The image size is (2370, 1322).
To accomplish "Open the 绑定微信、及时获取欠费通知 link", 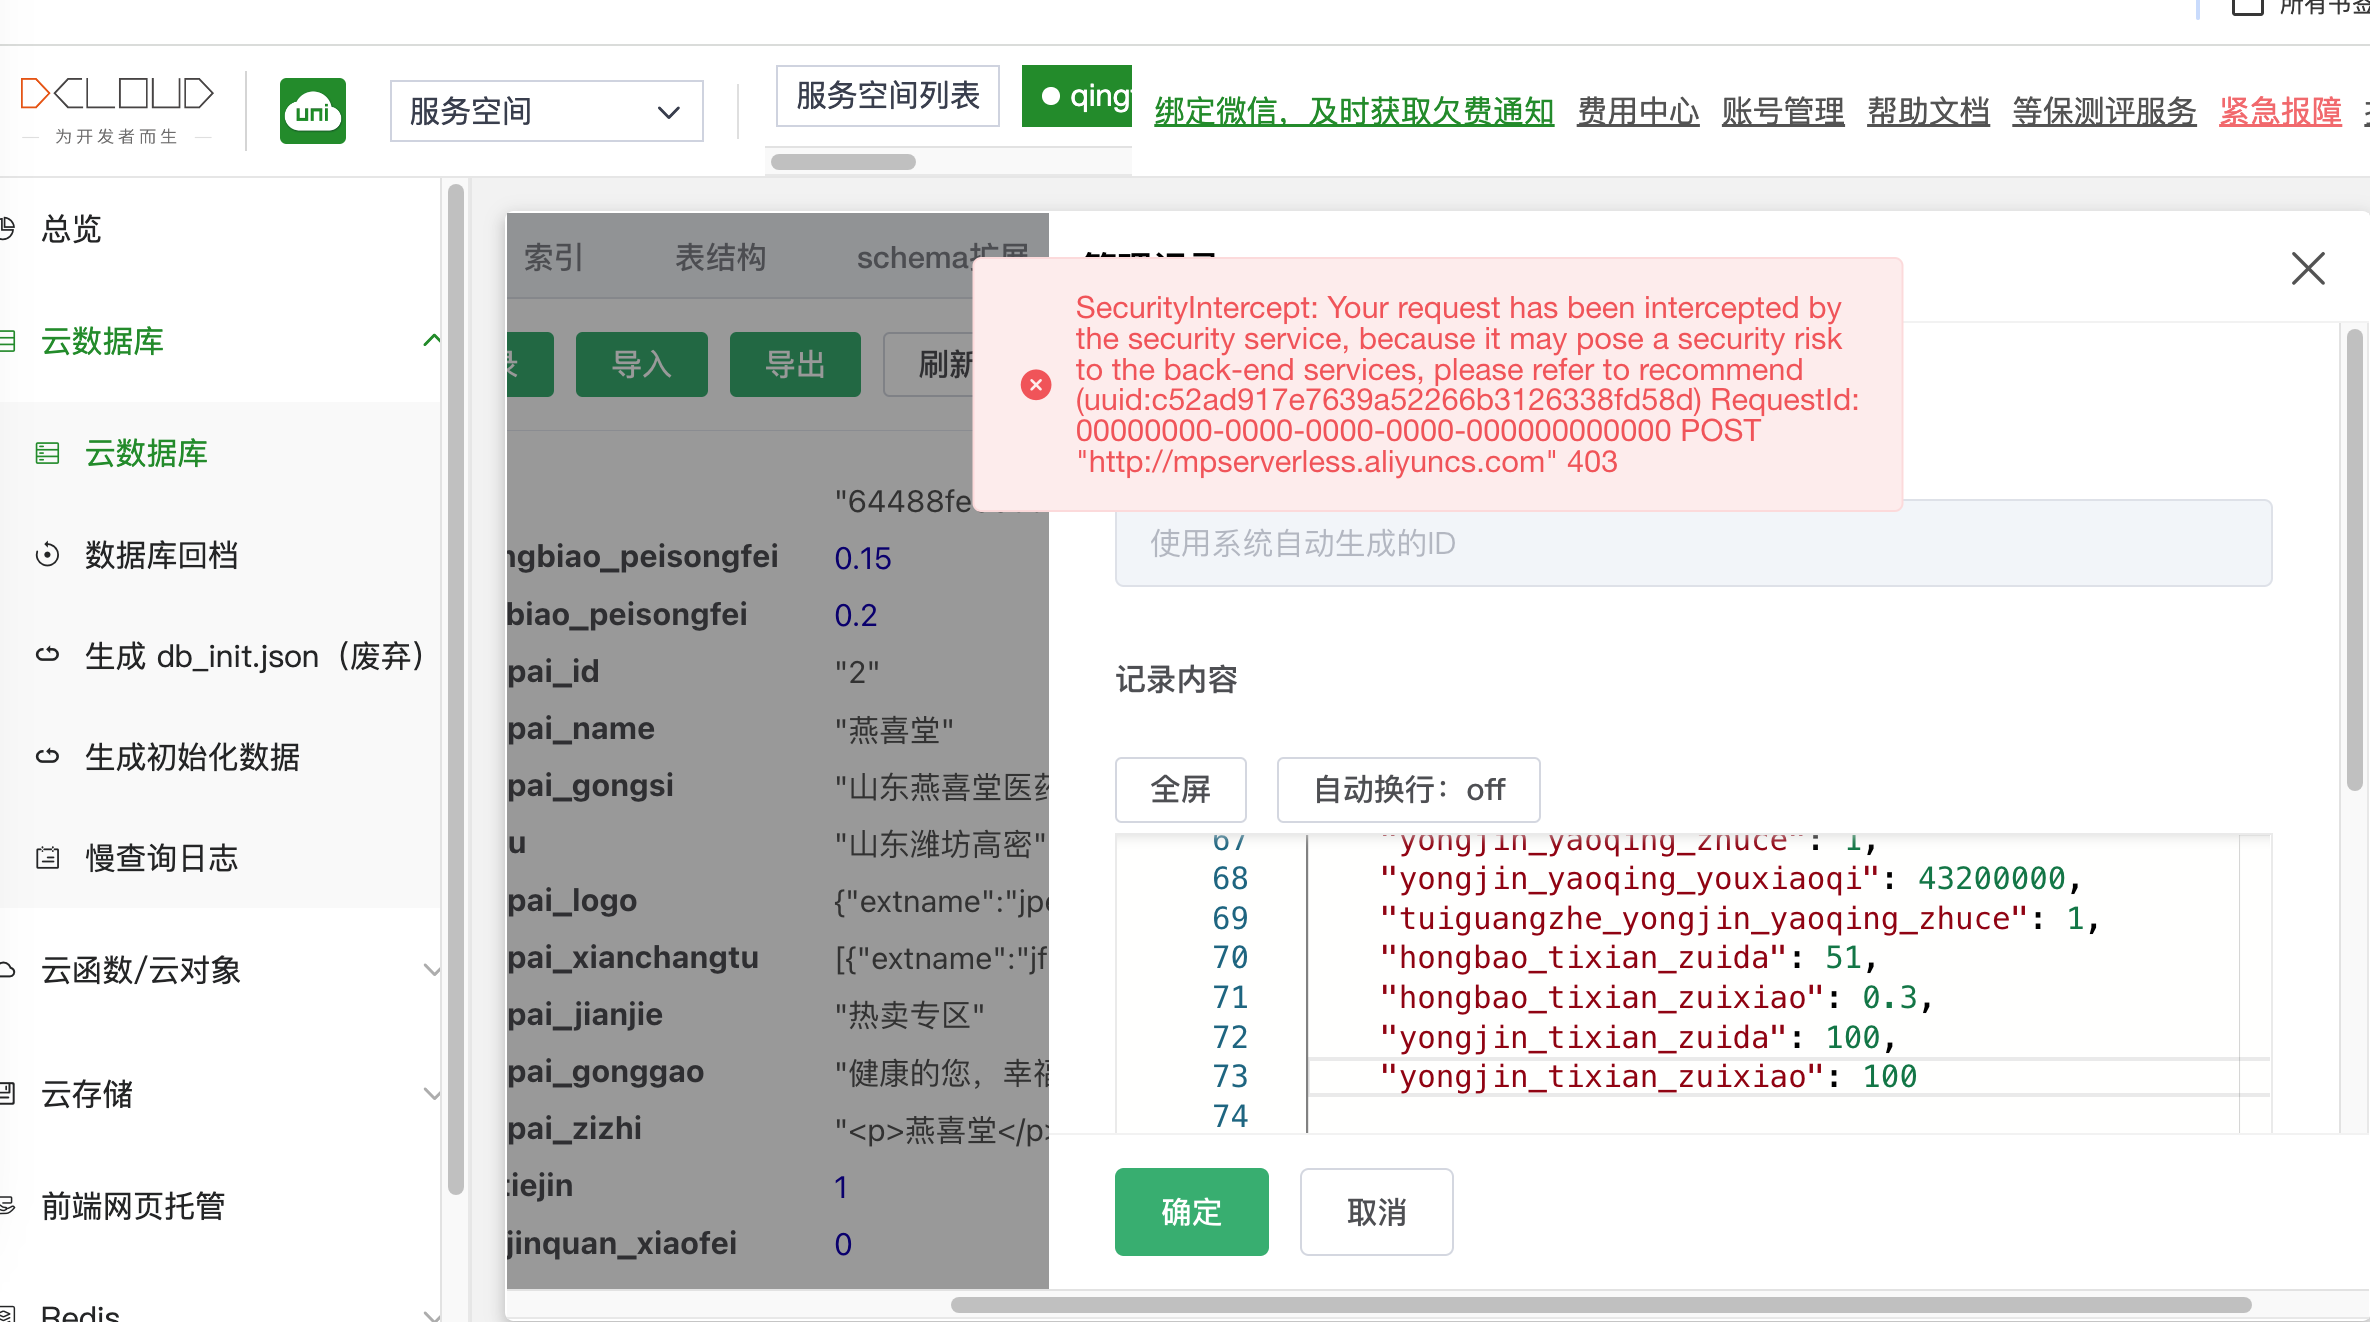I will pos(1354,111).
